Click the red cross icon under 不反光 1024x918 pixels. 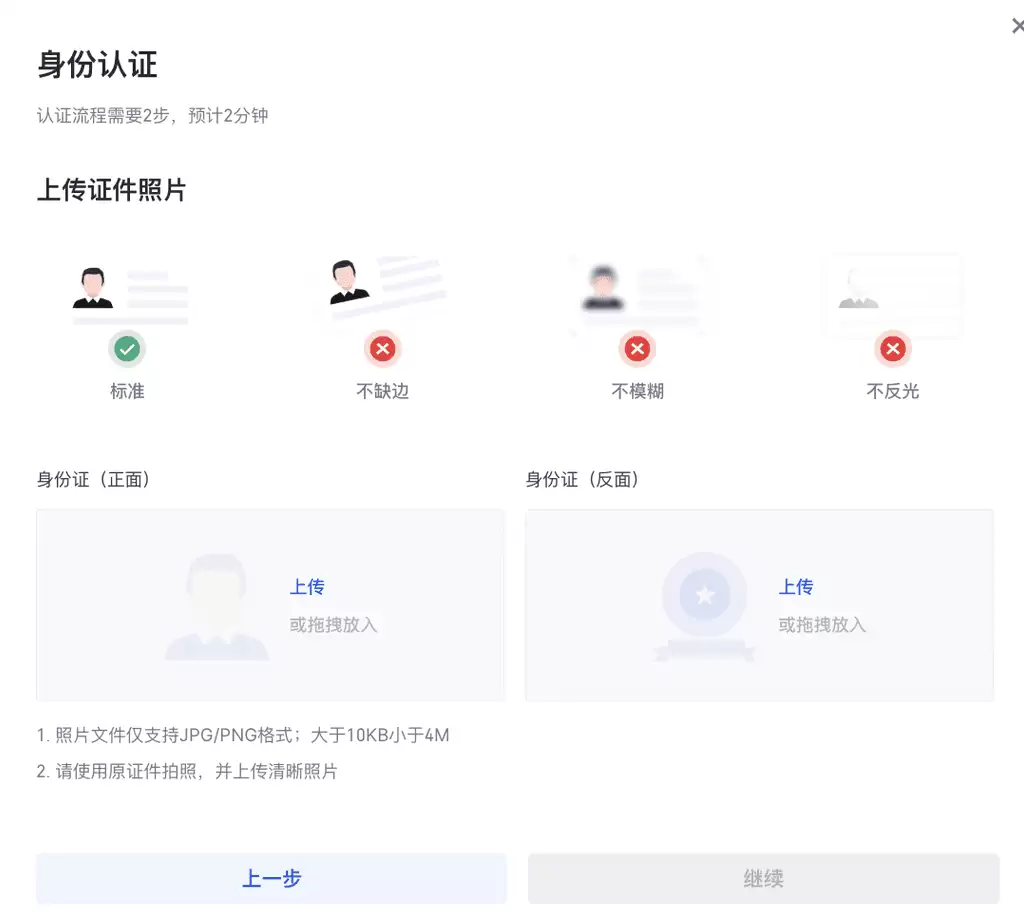click(x=892, y=349)
